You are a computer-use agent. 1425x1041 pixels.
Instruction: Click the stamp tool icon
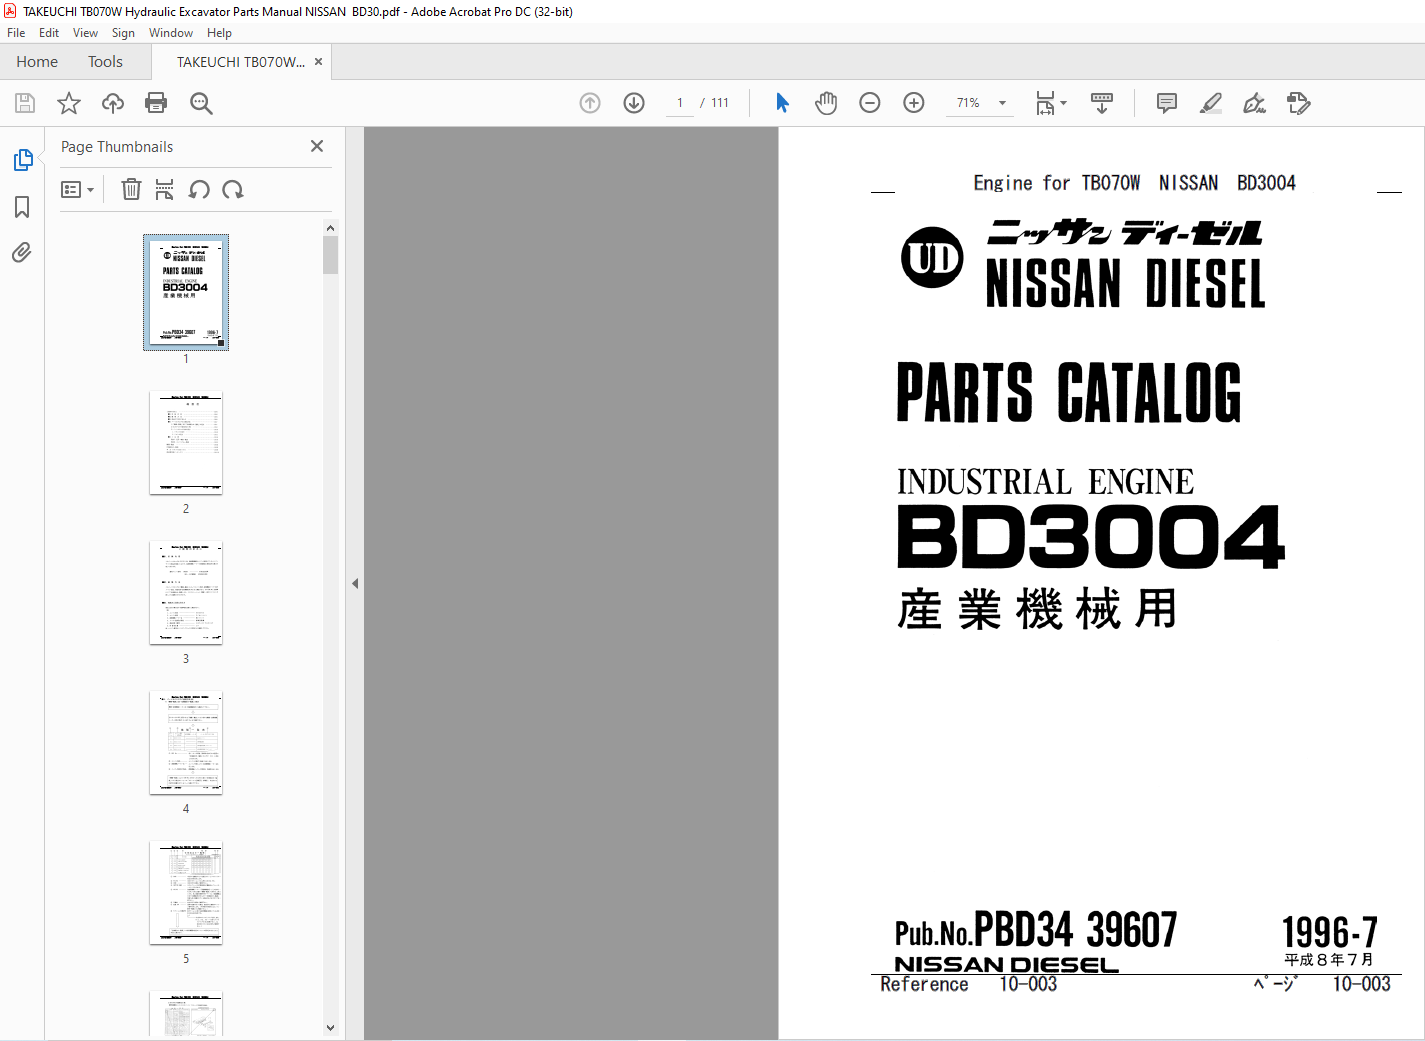coord(1298,103)
